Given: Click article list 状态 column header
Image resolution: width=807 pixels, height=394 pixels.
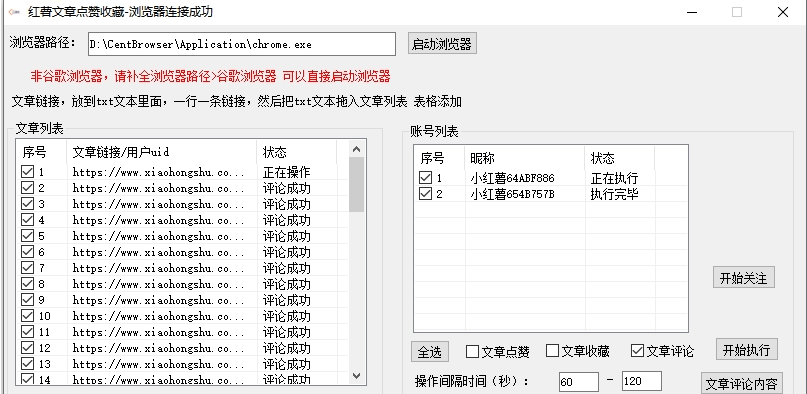Looking at the screenshot, I should click(296, 152).
